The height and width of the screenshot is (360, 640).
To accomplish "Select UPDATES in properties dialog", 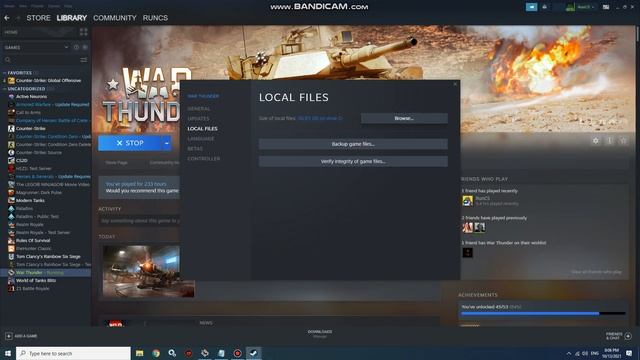I will (x=198, y=119).
